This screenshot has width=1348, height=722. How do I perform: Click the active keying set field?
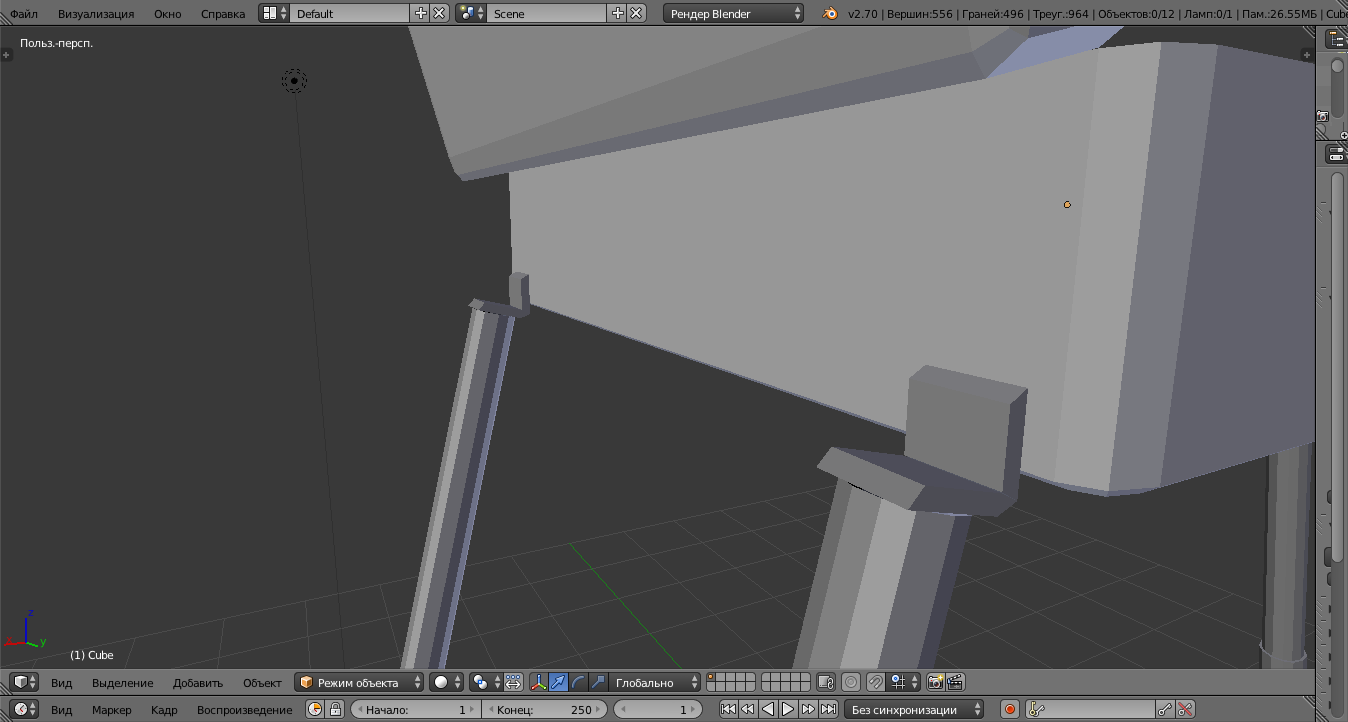pyautogui.click(x=1090, y=709)
